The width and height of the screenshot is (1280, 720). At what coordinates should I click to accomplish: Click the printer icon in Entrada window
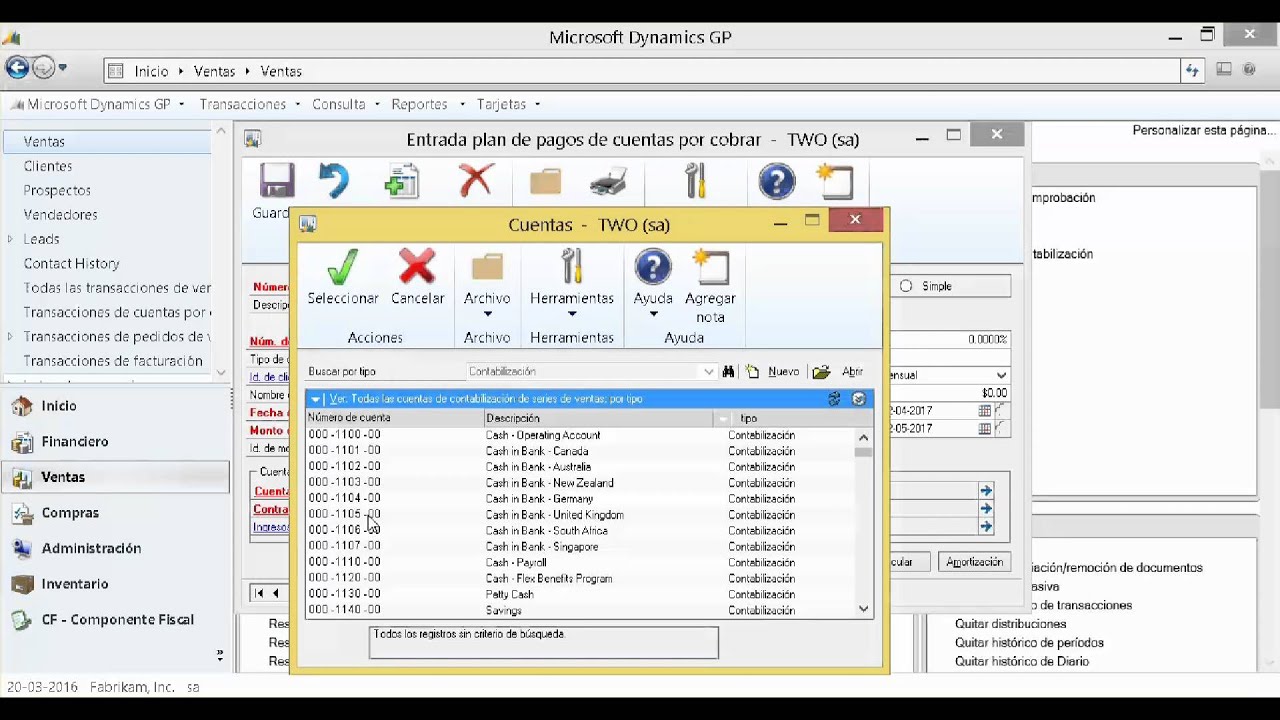click(x=609, y=183)
